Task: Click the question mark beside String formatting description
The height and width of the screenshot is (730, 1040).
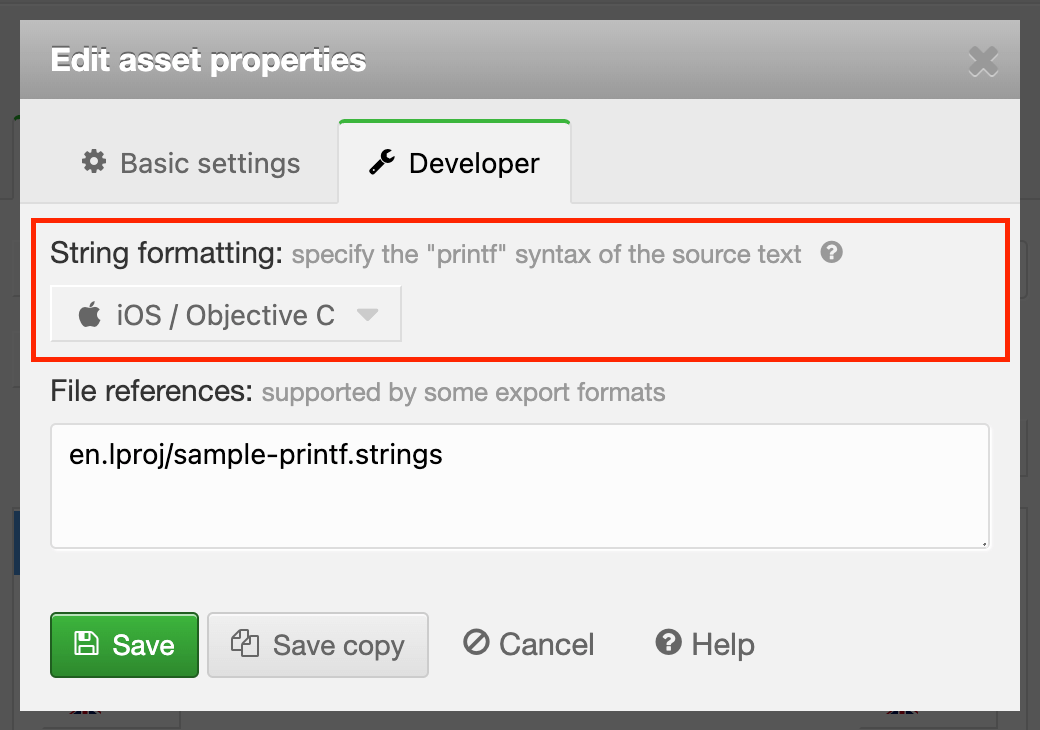Action: pos(831,253)
